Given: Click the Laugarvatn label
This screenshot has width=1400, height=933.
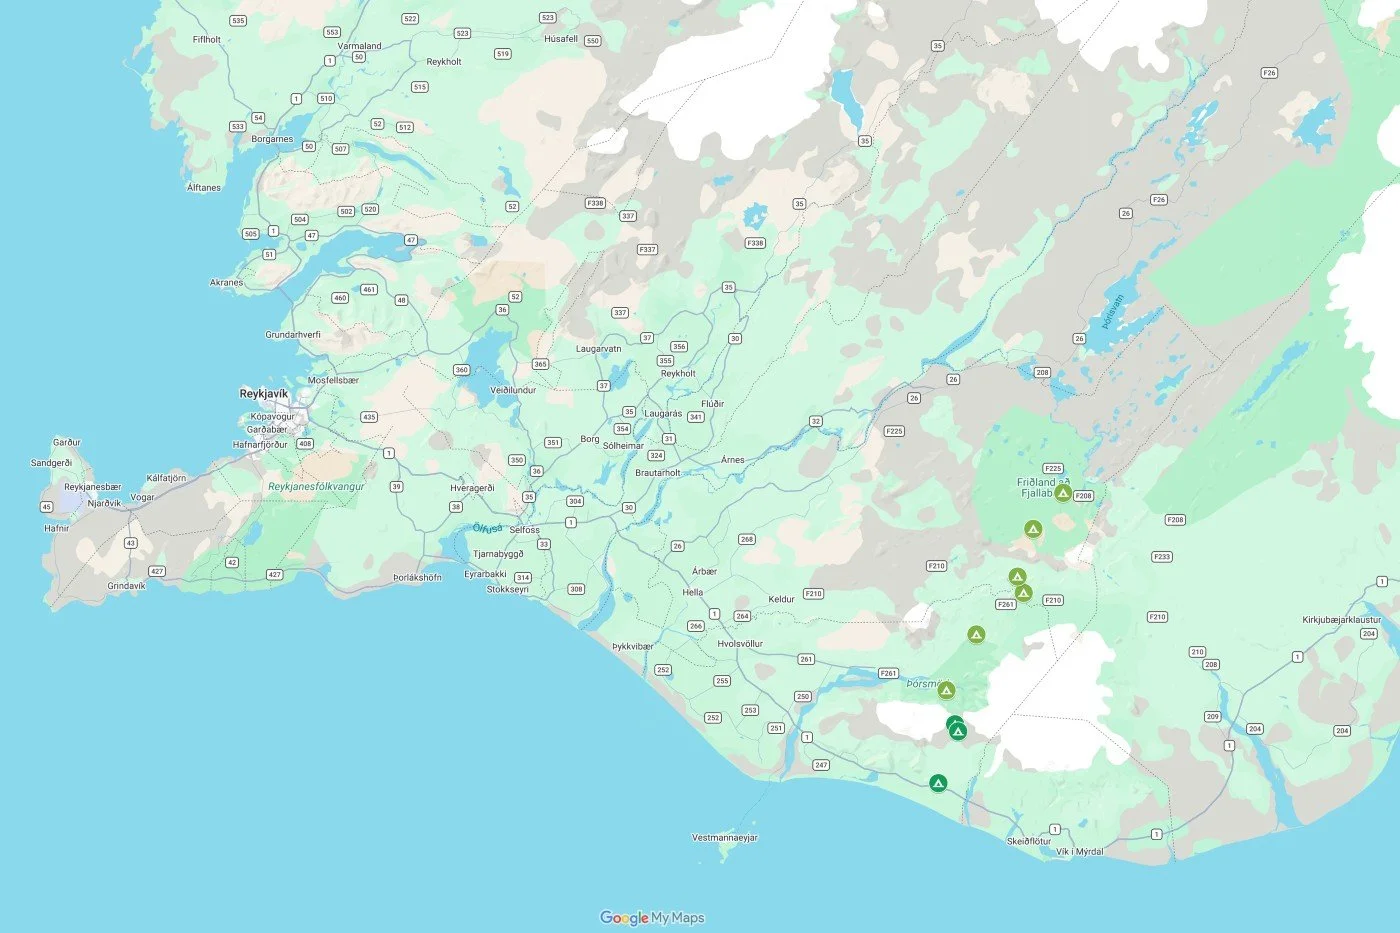Looking at the screenshot, I should tap(599, 349).
